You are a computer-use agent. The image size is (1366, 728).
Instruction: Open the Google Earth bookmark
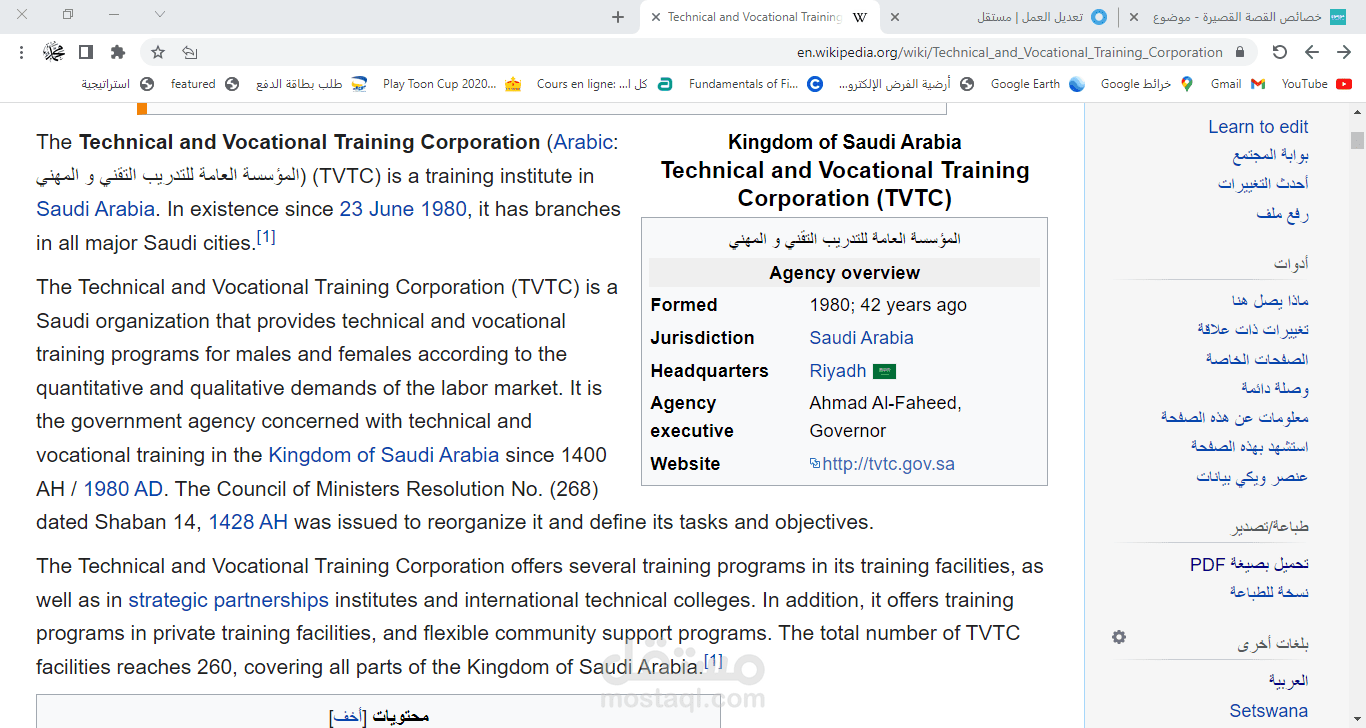pos(1038,84)
